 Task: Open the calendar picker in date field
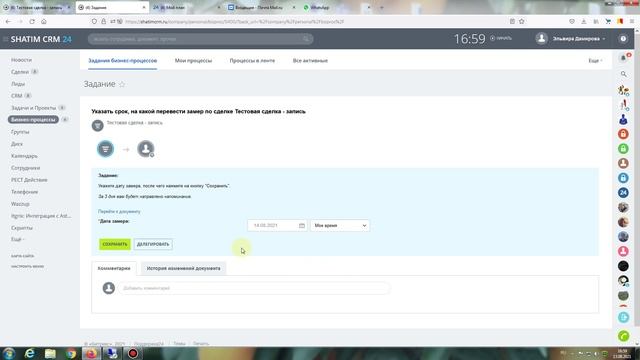coord(302,225)
